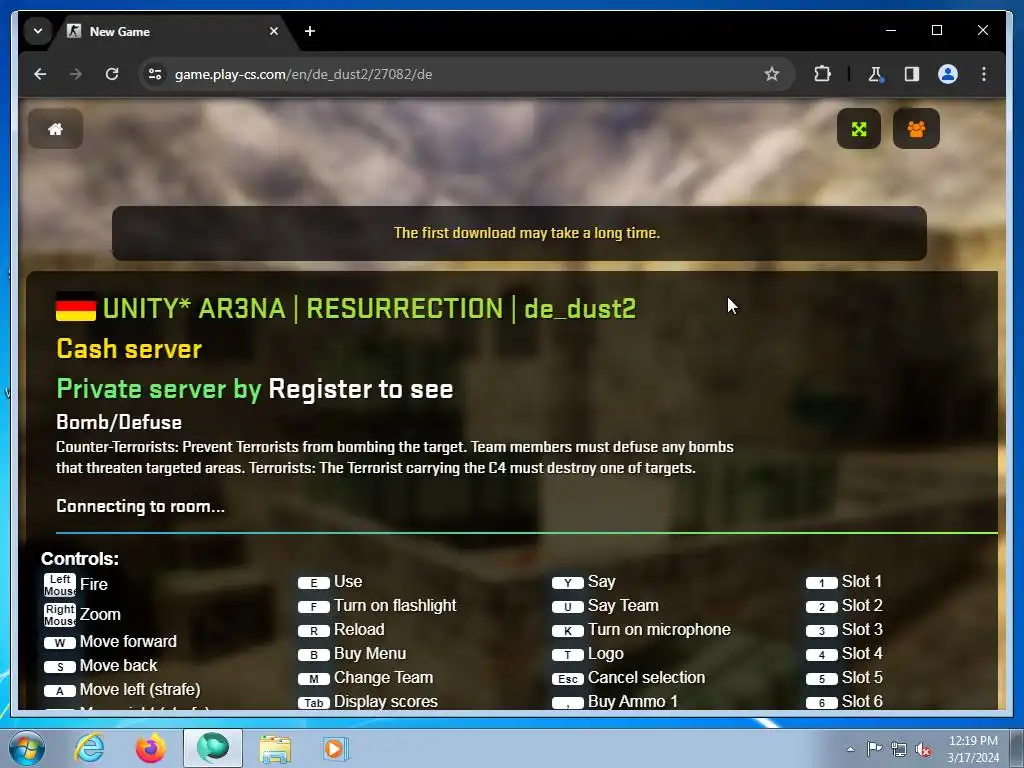
Task: Open File Explorer from the taskbar
Action: [x=275, y=748]
